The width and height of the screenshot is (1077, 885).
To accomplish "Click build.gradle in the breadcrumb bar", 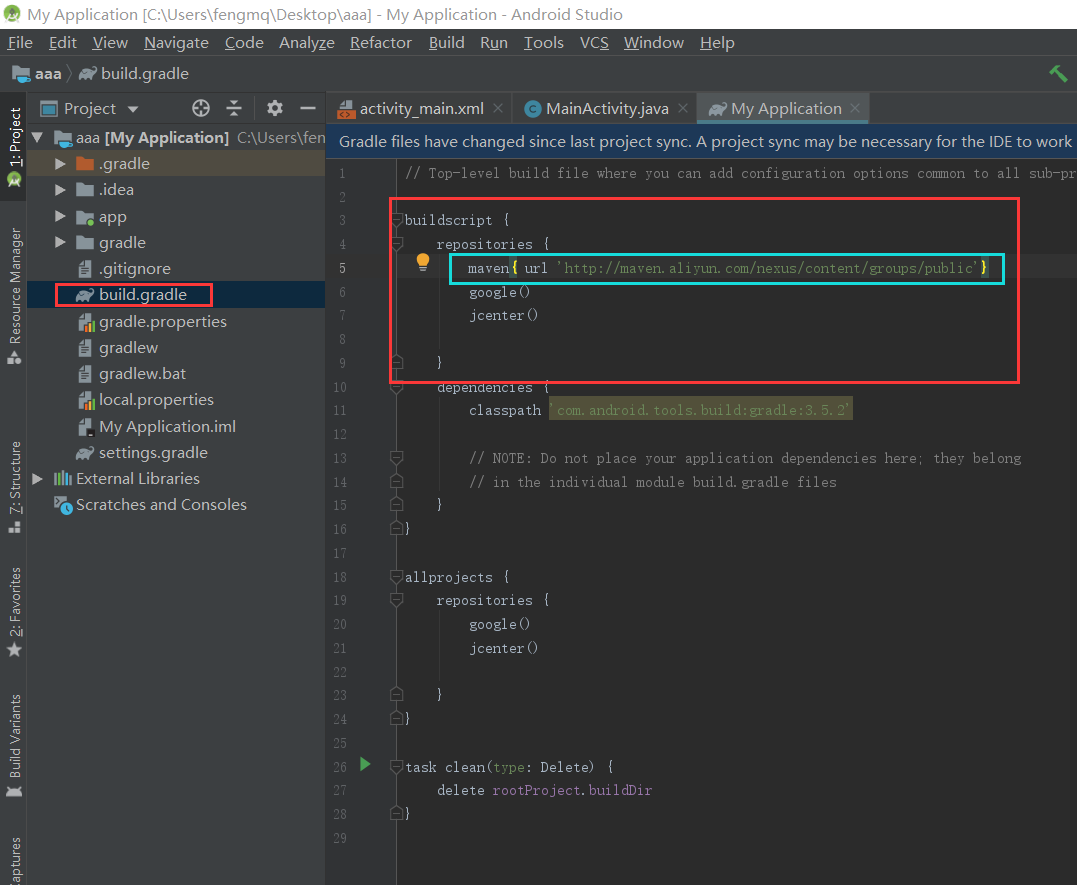I will 134,74.
